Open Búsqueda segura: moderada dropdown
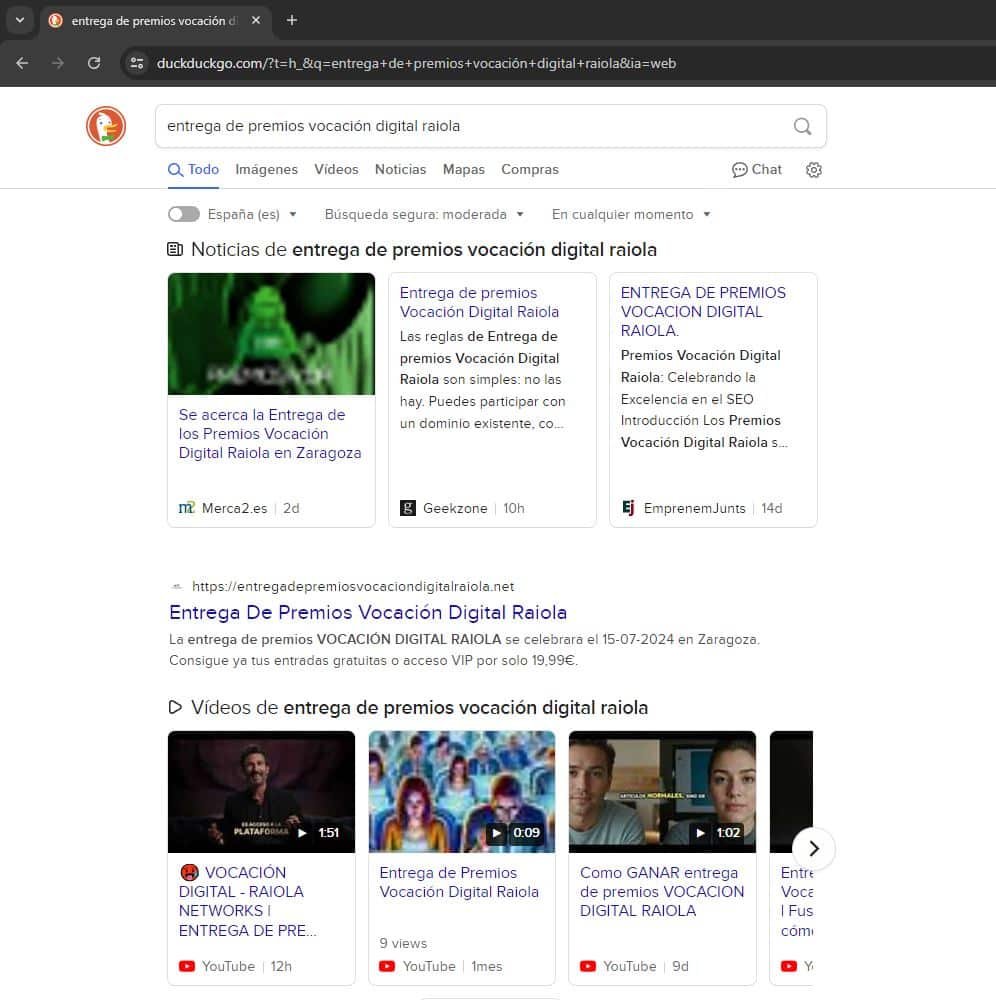The width and height of the screenshot is (996, 1000). (x=424, y=214)
